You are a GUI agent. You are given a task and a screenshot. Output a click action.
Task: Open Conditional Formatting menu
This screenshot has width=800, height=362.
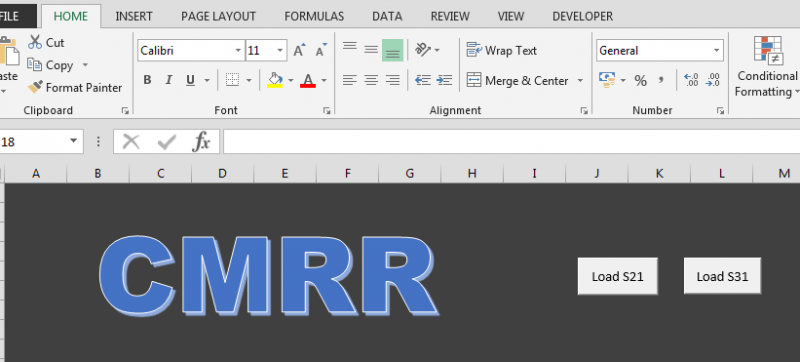tap(767, 66)
